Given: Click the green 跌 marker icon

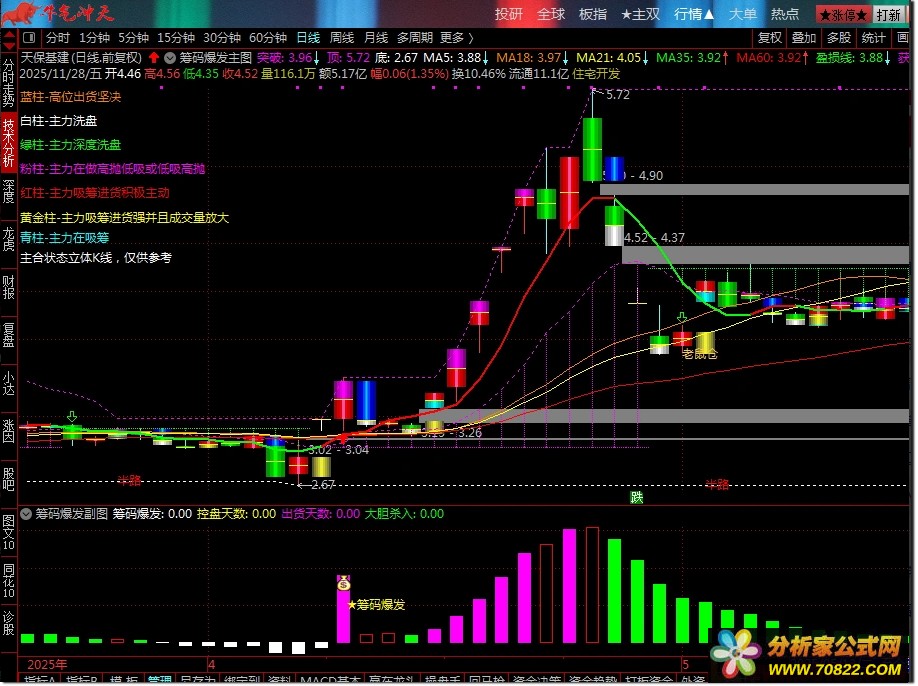Looking at the screenshot, I should pos(636,498).
